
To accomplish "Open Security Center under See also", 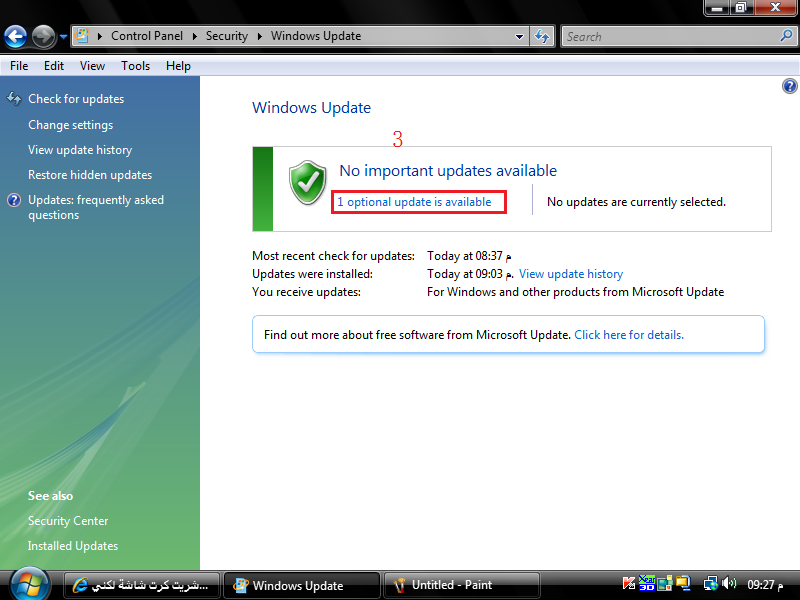I will [68, 521].
